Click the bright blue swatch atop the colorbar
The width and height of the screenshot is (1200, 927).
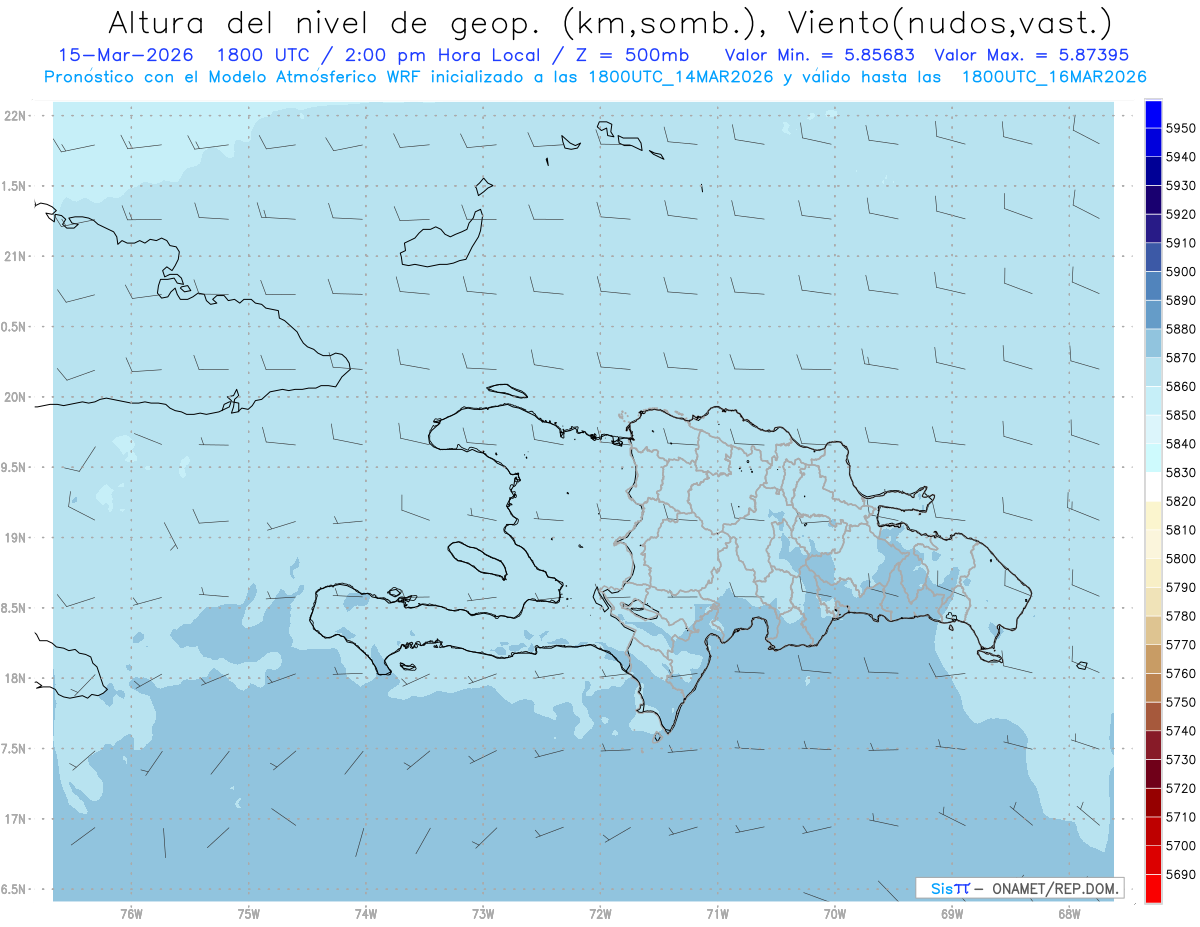coord(1153,112)
